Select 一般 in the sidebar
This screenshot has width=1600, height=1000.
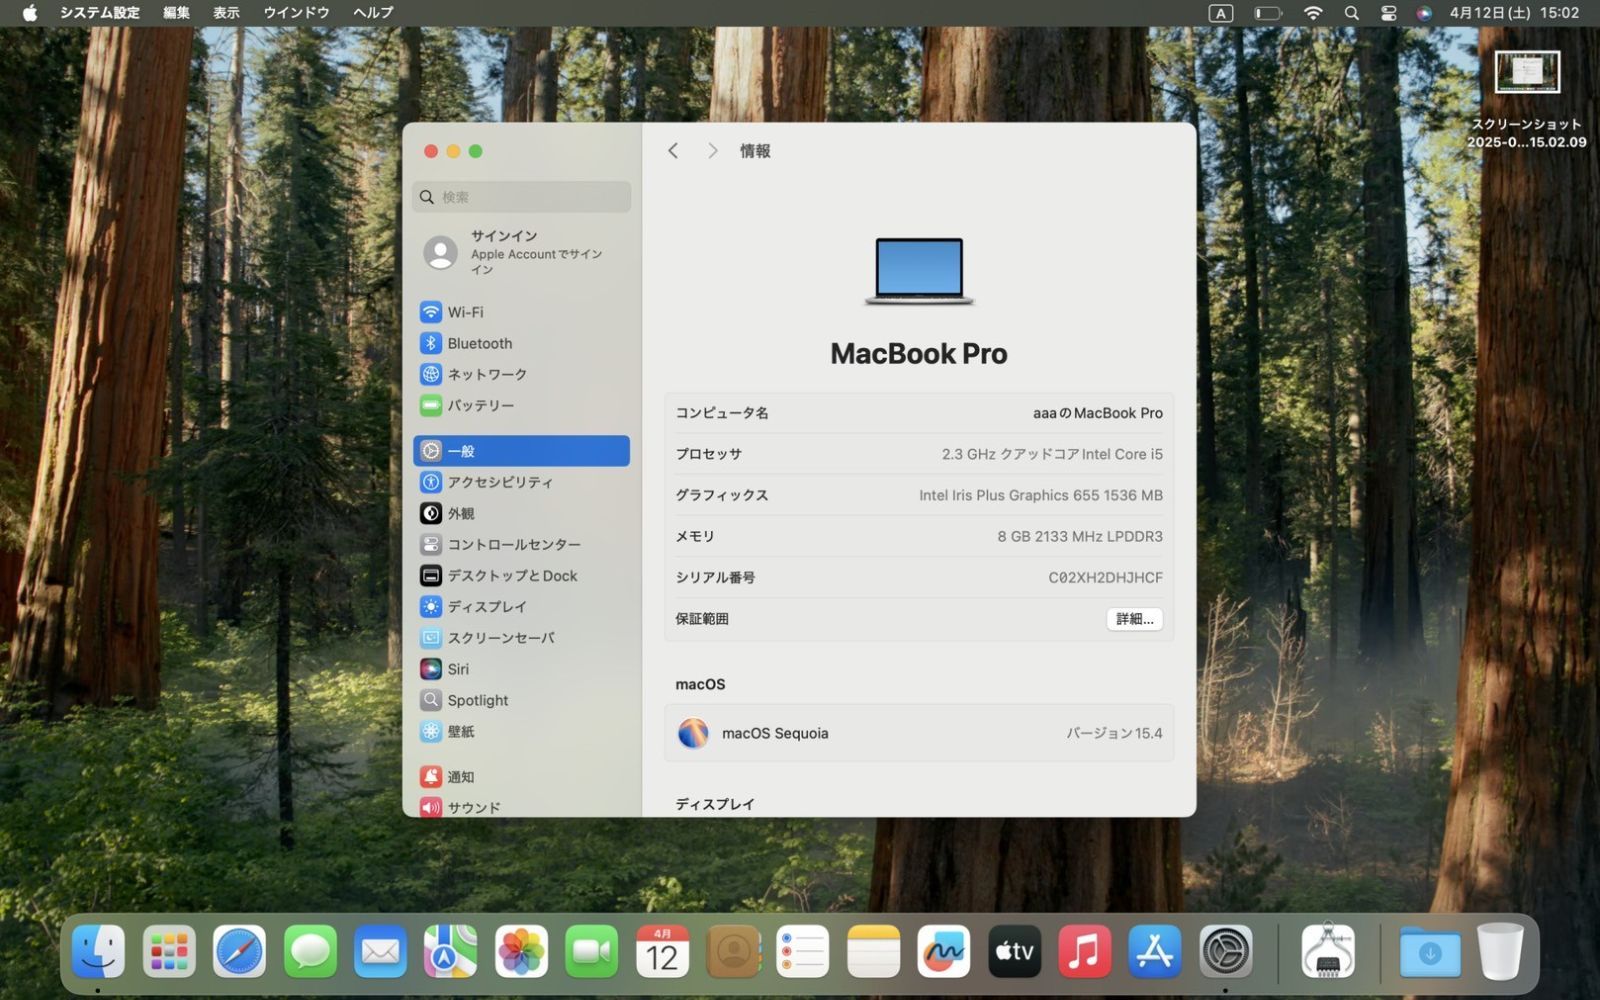[x=521, y=451]
